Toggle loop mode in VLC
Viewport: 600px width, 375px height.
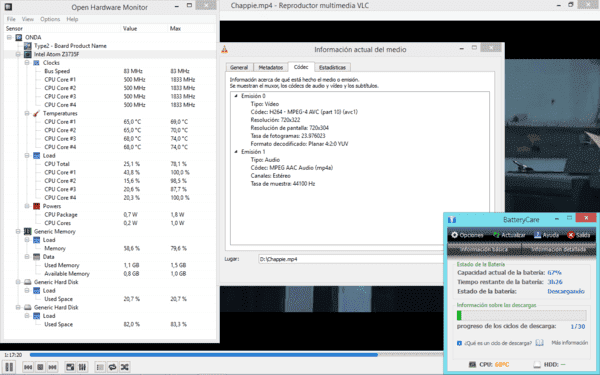coord(112,367)
